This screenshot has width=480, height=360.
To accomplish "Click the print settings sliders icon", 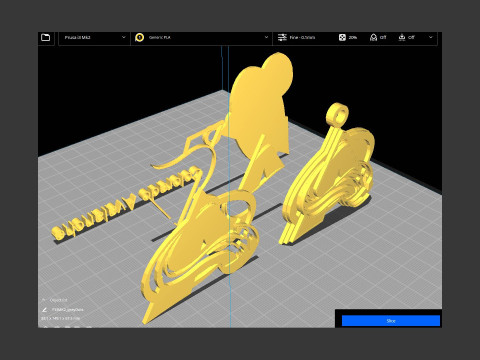I will point(282,37).
